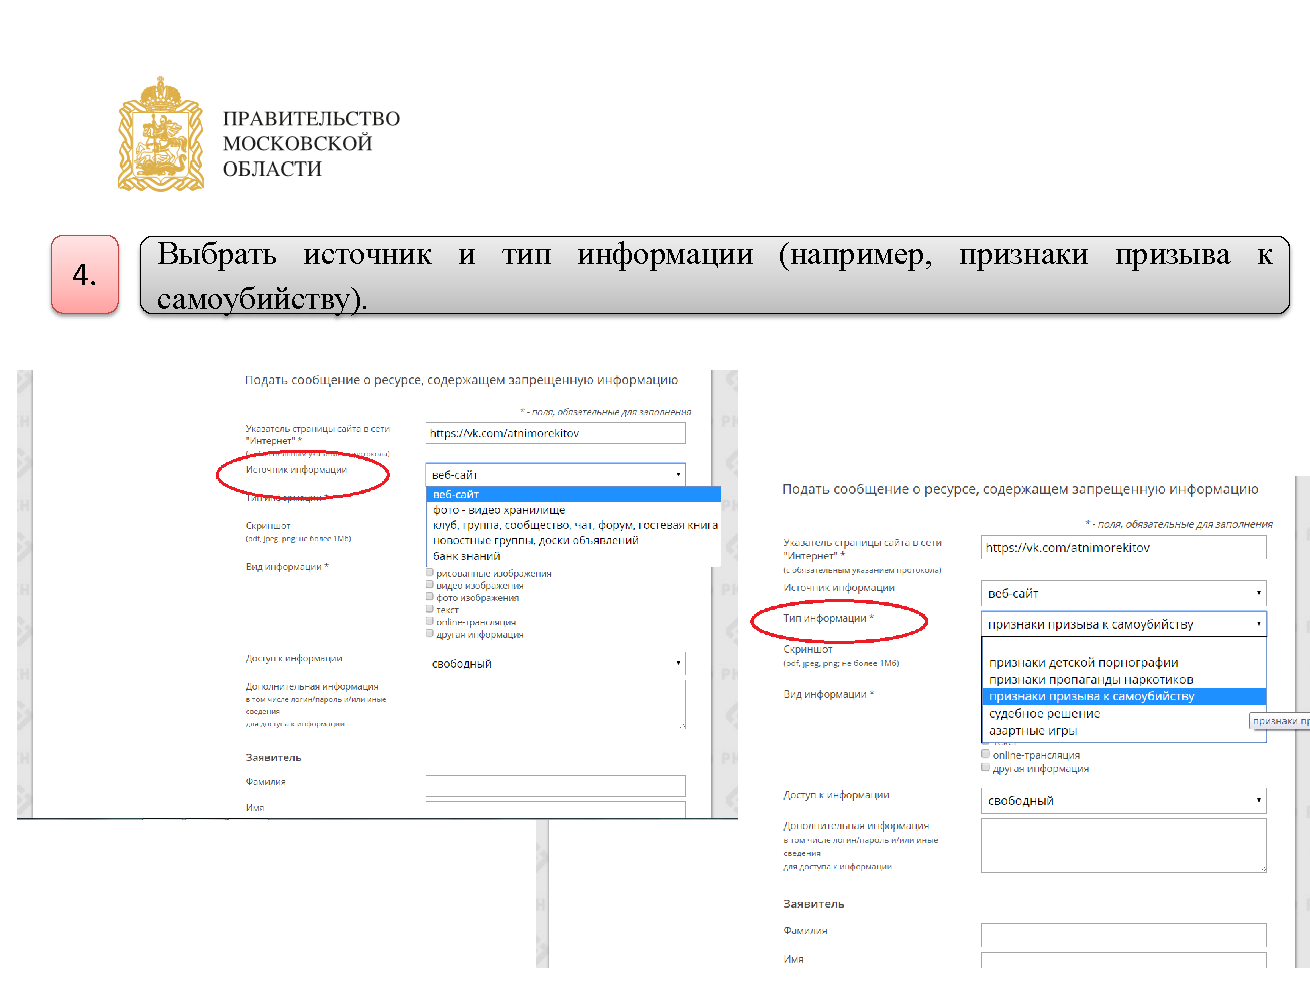Tick 'видео изображения' checkbox in the left form
This screenshot has height=983, width=1310.
[x=430, y=585]
